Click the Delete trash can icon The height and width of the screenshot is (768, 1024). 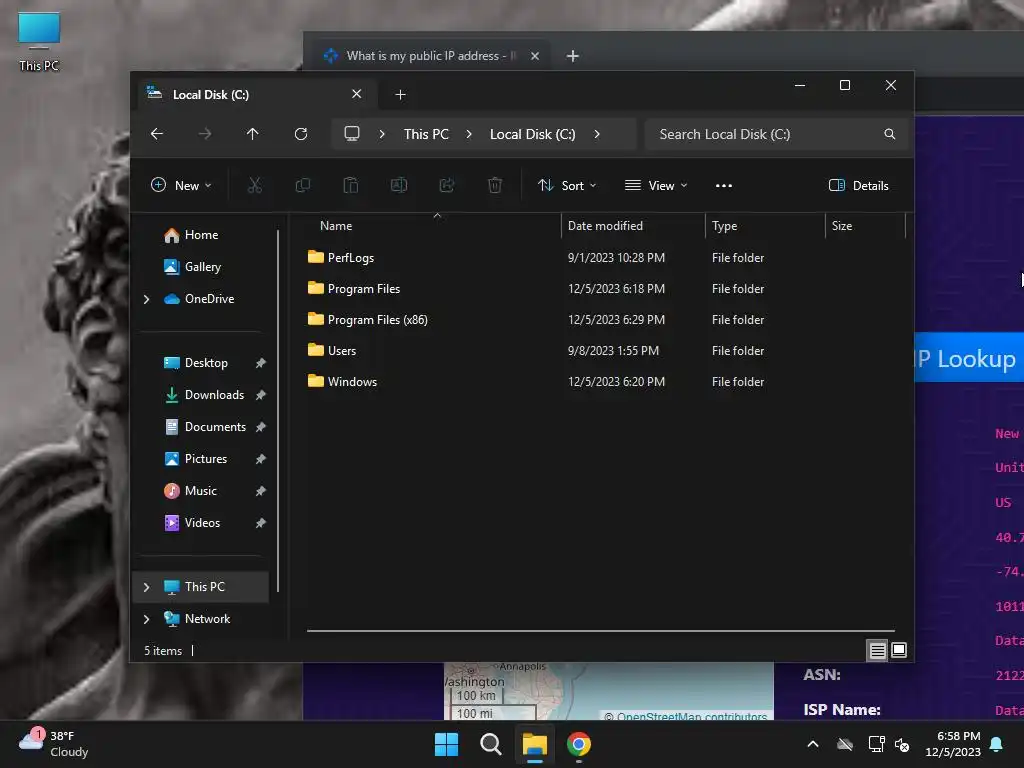pos(495,185)
